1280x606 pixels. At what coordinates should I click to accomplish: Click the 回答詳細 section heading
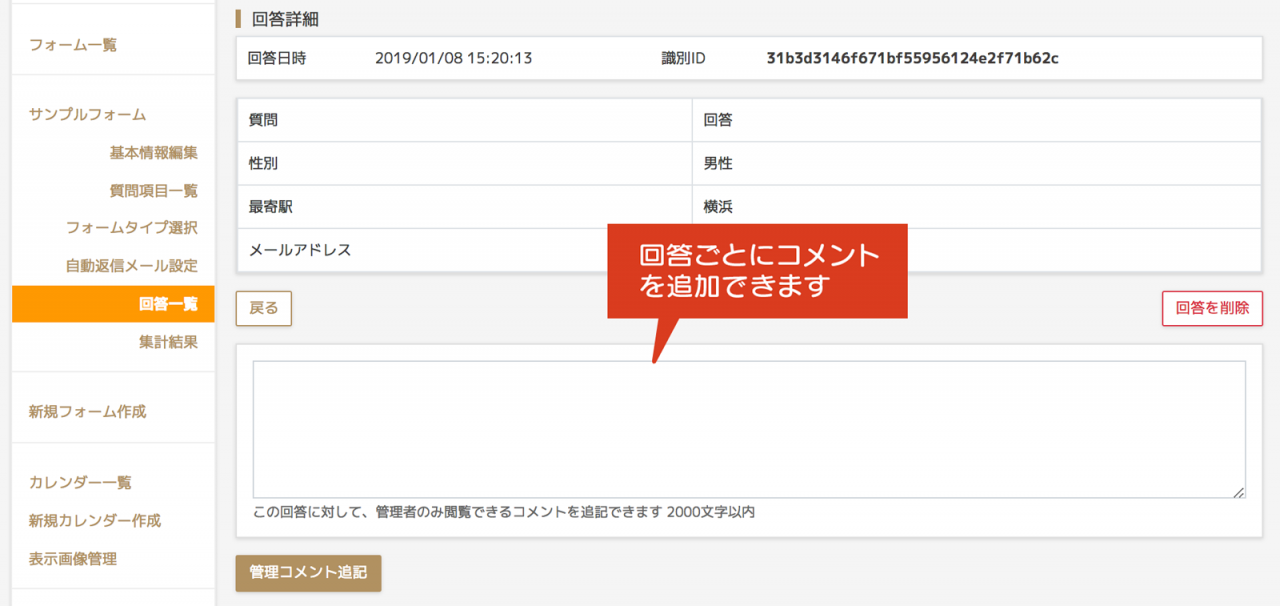click(x=286, y=19)
